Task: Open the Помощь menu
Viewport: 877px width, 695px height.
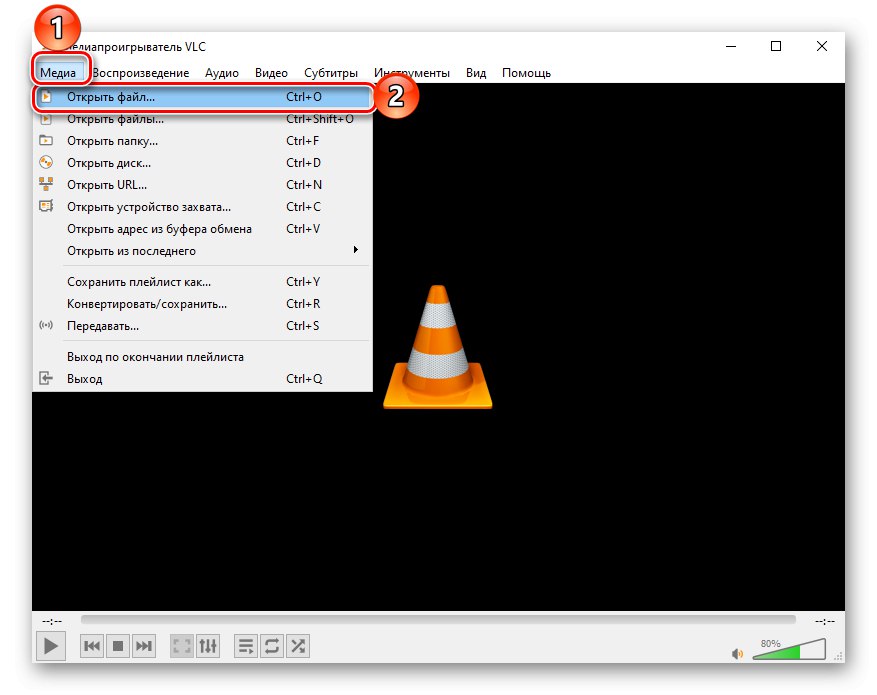Action: 526,73
